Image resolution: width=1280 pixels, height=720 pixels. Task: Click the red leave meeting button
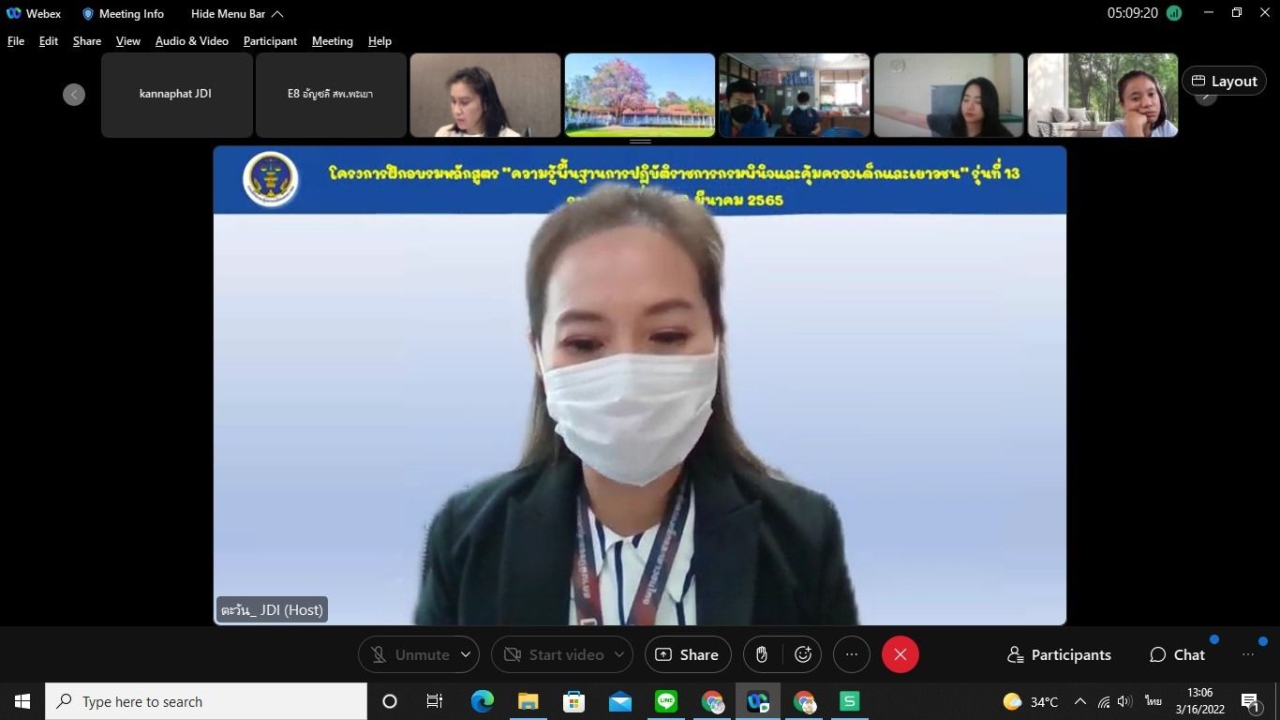[x=900, y=654]
